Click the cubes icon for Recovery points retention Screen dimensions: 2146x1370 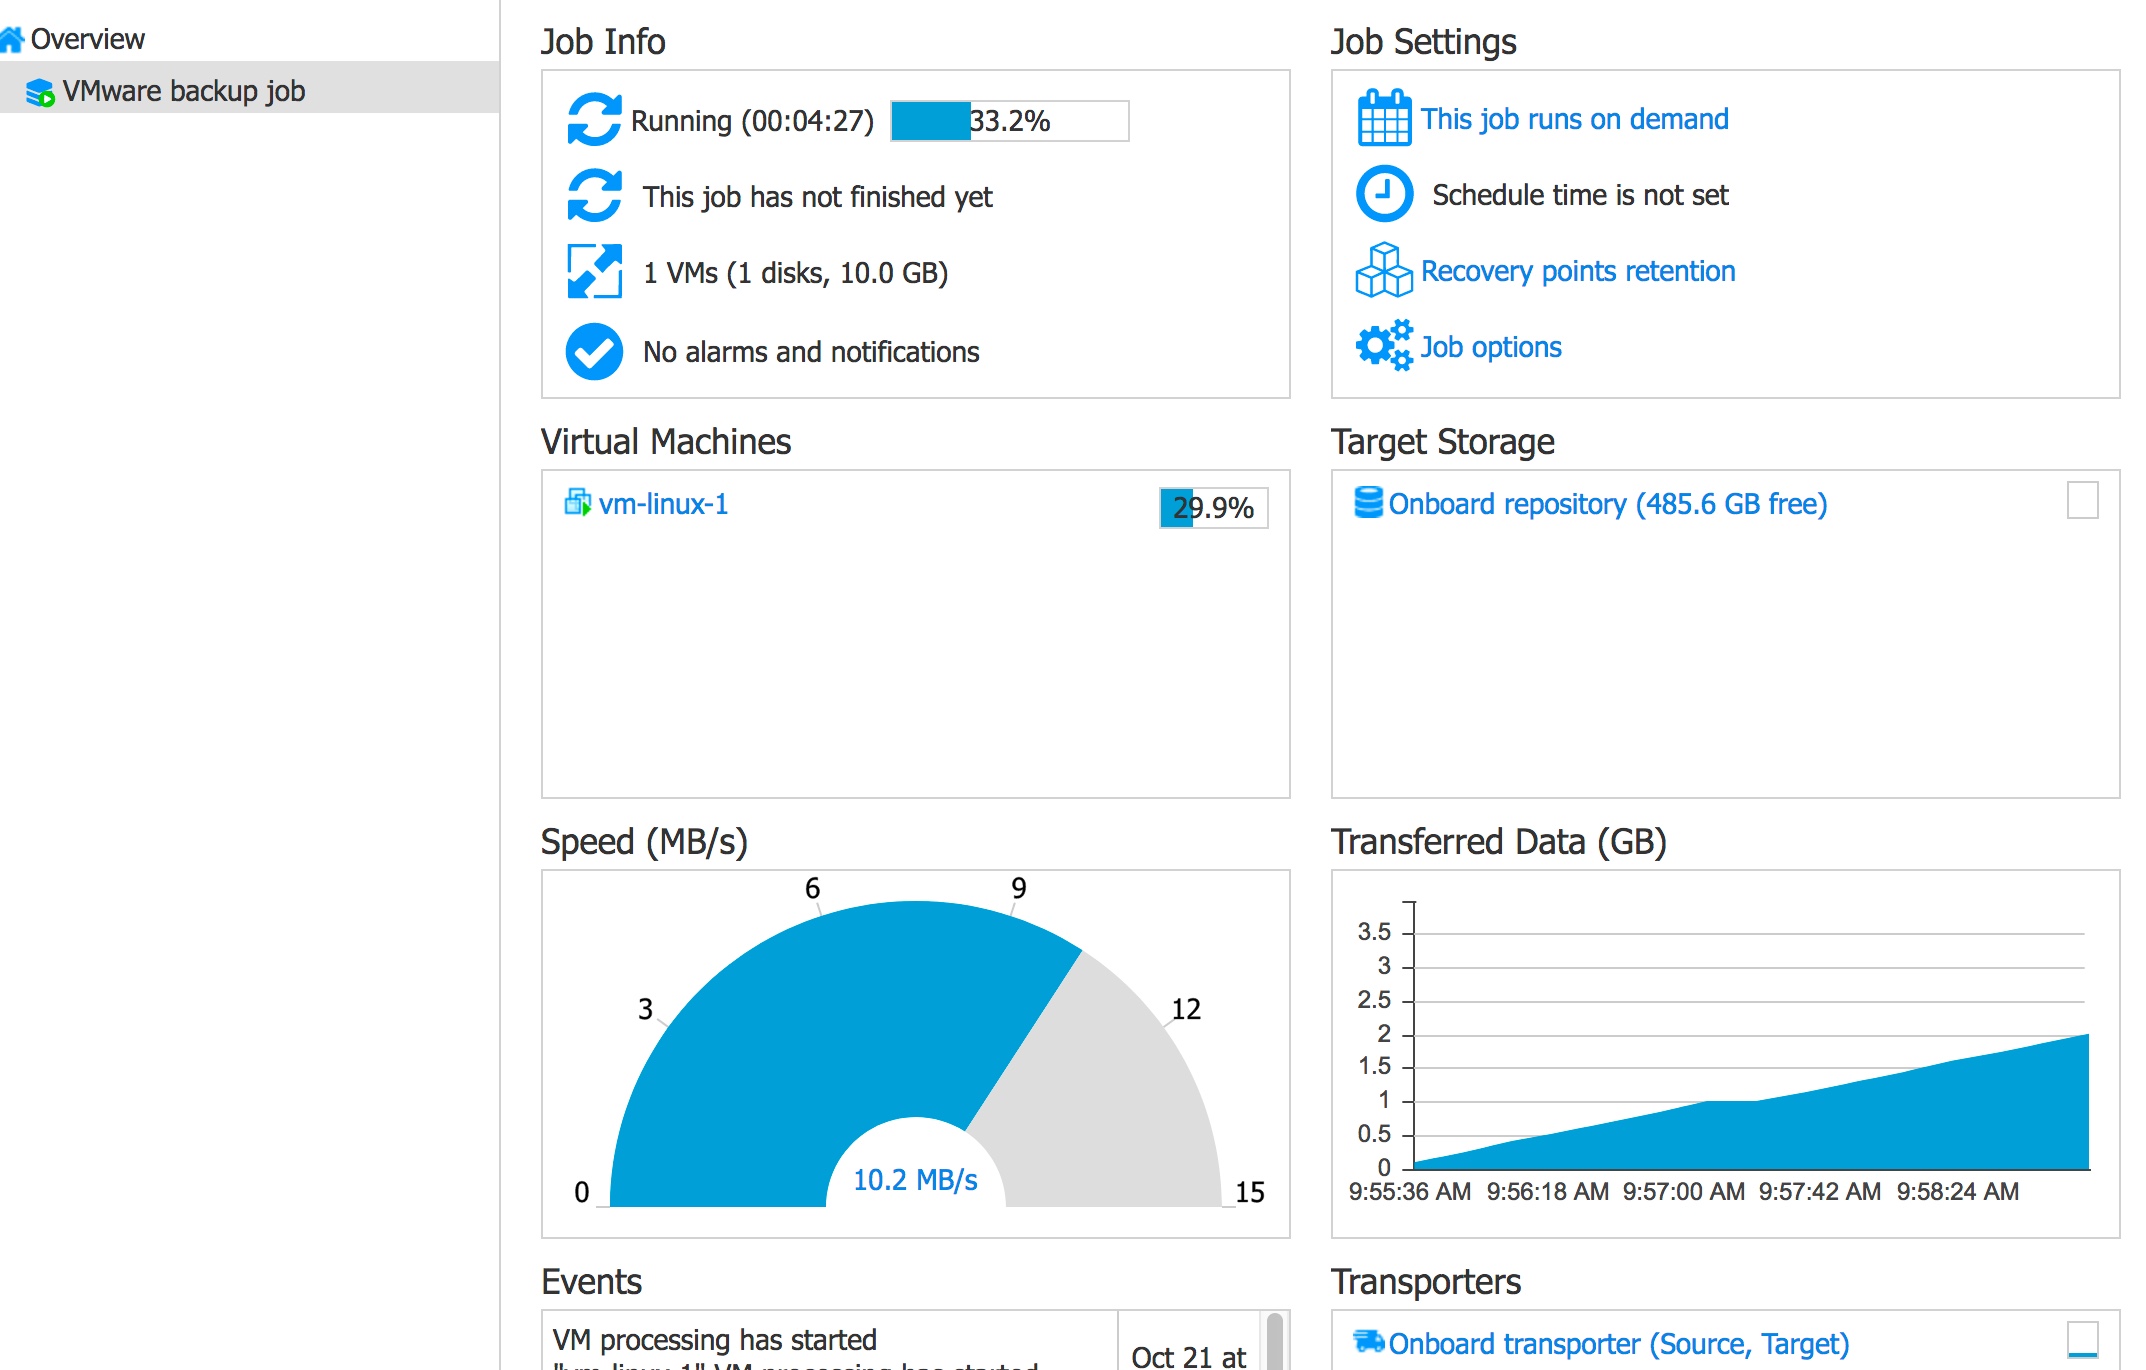[1384, 270]
